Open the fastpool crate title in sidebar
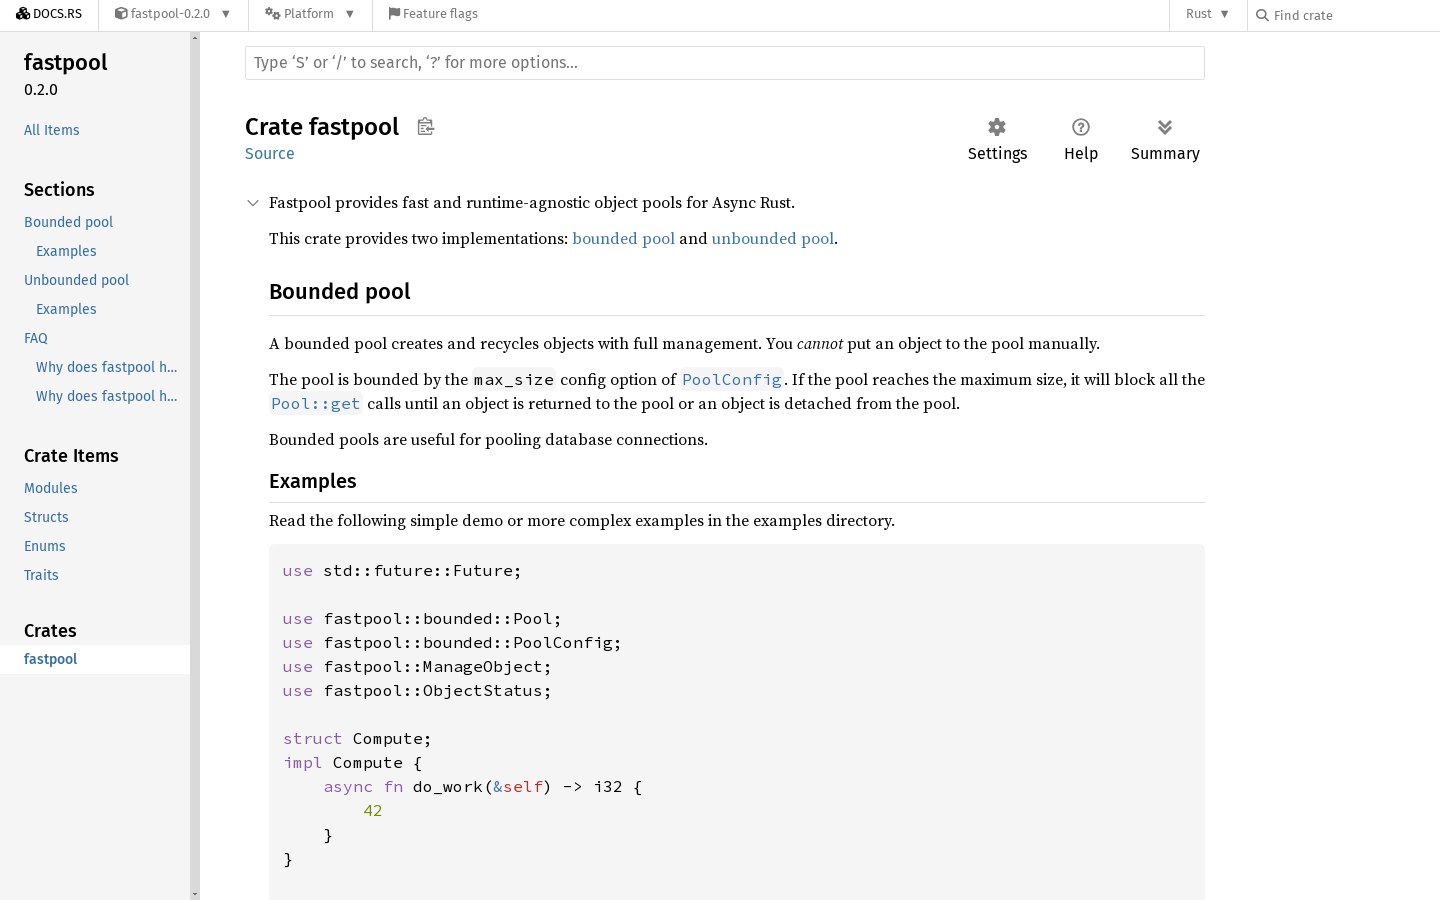Image resolution: width=1440 pixels, height=900 pixels. (66, 62)
